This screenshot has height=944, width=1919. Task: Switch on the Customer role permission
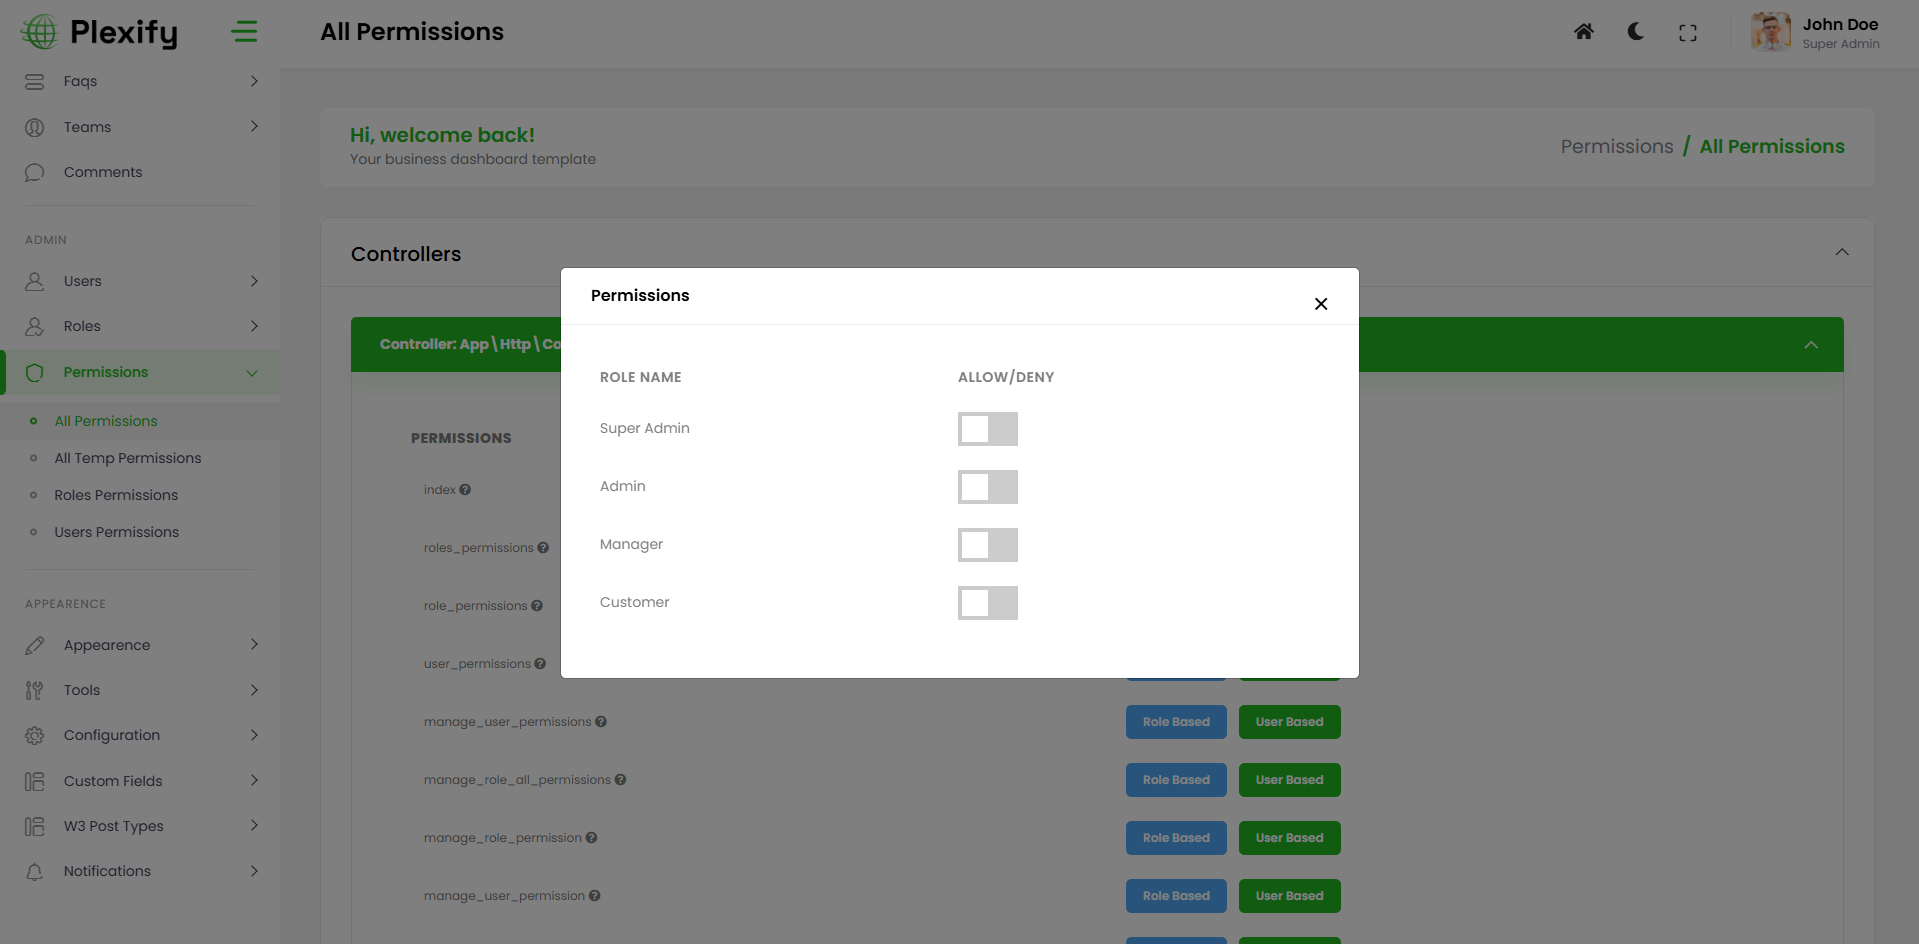(987, 603)
